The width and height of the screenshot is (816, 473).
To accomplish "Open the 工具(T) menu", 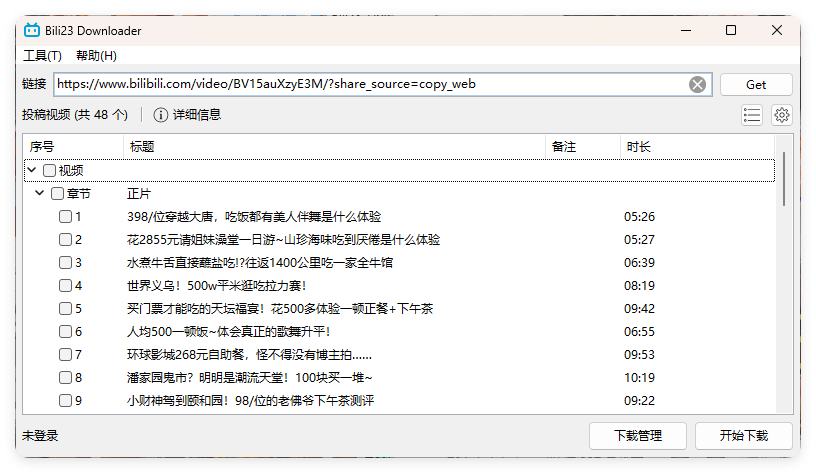I will (x=42, y=56).
